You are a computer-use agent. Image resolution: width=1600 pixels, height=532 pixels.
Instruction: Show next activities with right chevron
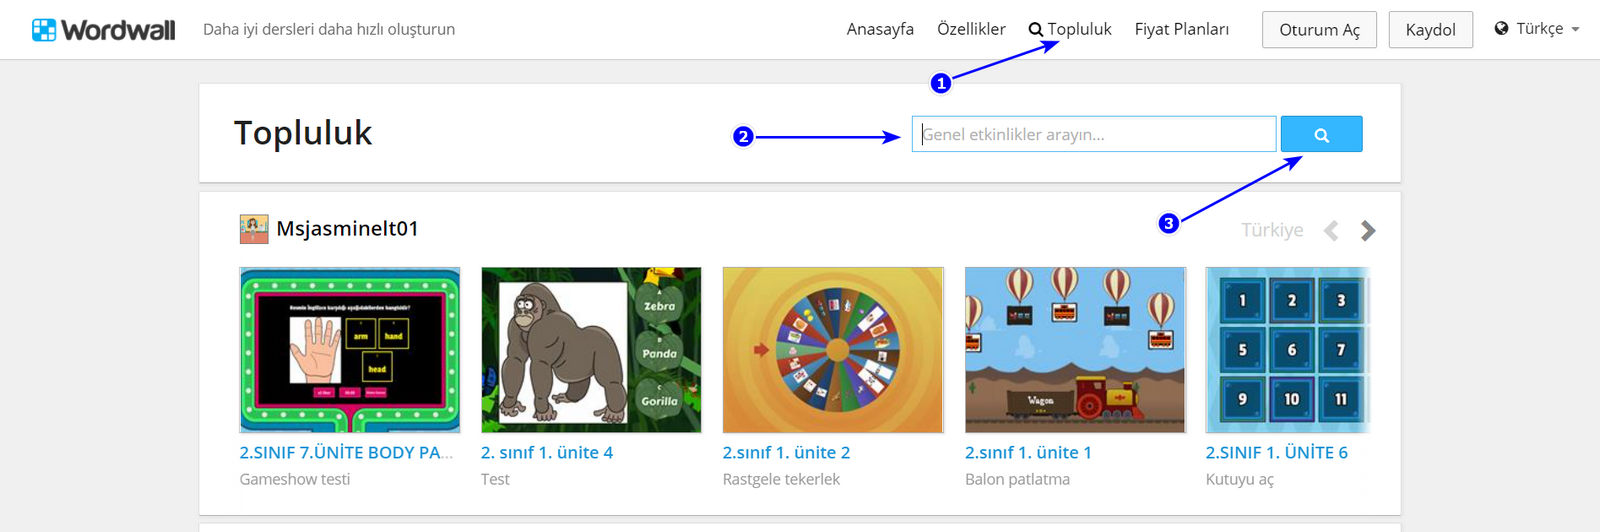point(1368,231)
